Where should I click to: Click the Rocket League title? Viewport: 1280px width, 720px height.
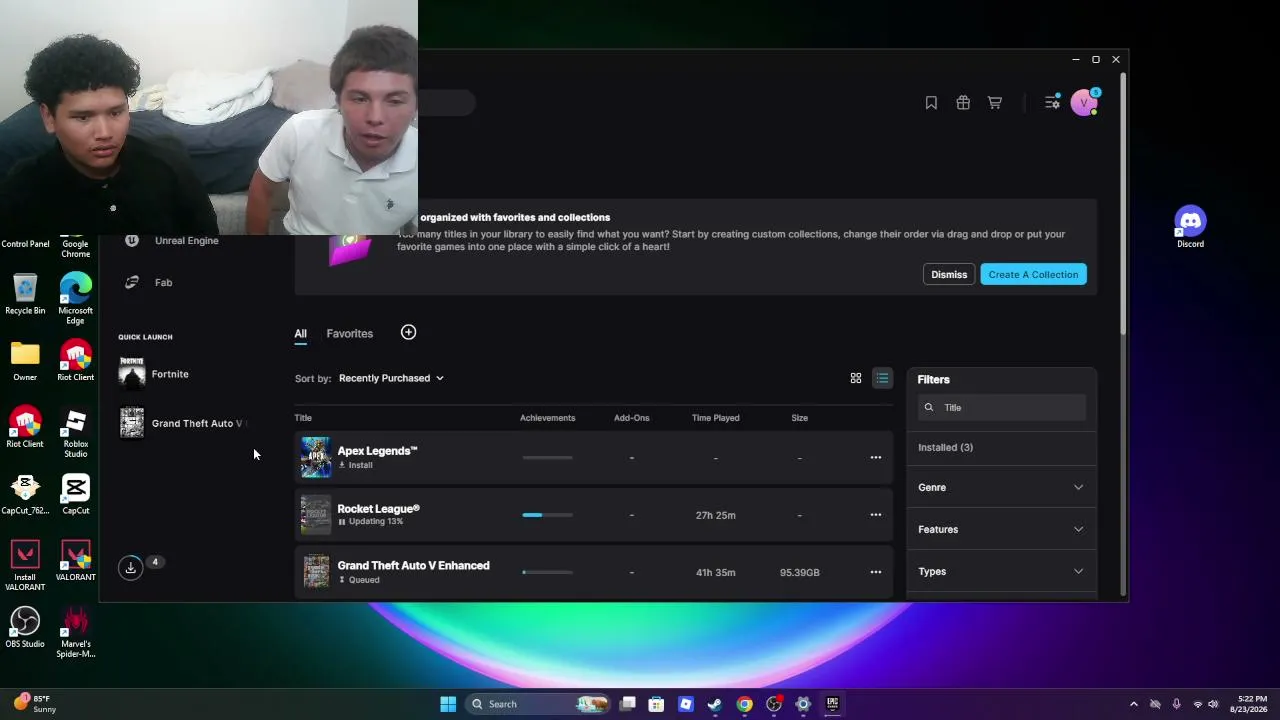(x=378, y=509)
